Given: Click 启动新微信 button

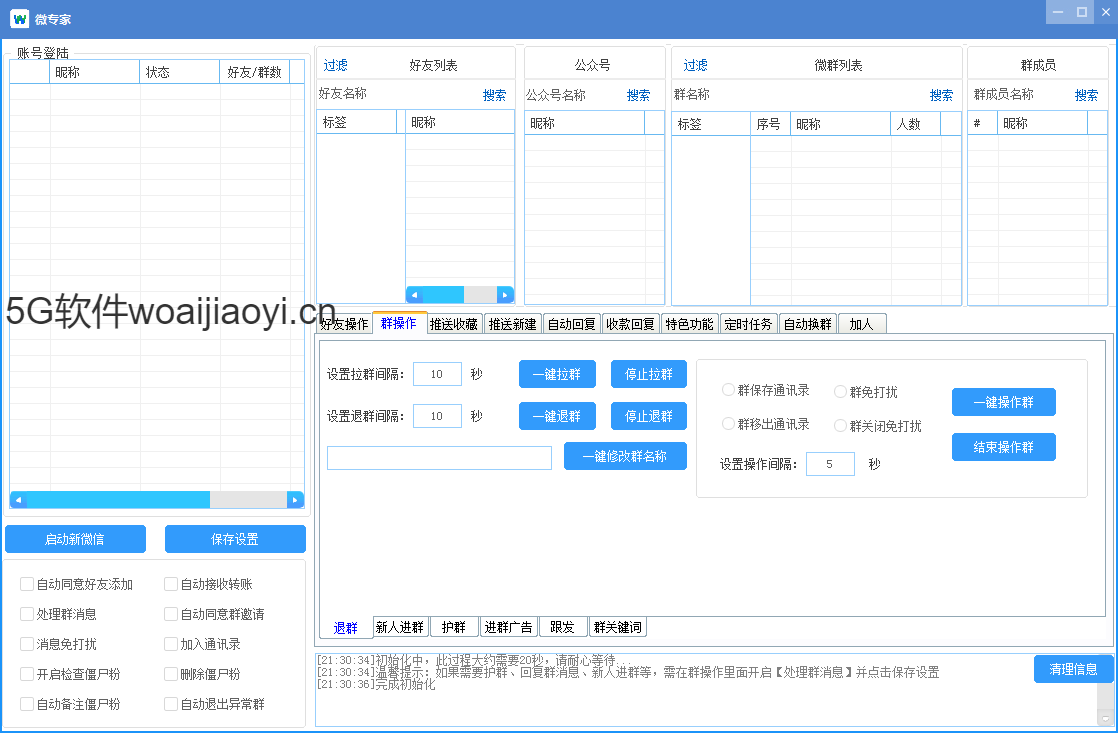Looking at the screenshot, I should point(76,539).
